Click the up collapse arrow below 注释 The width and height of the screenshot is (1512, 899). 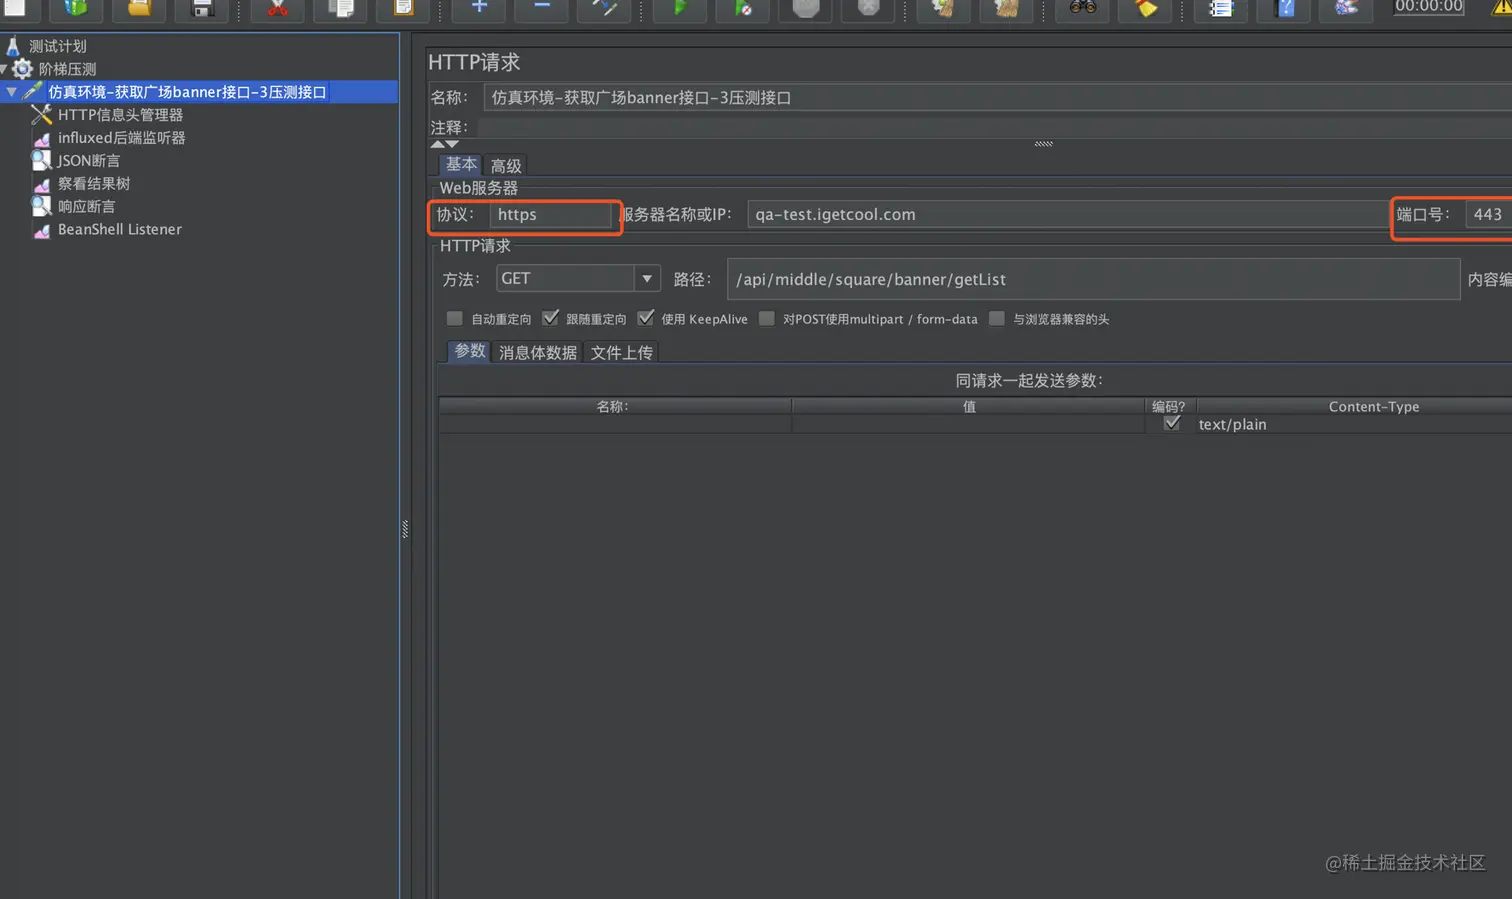pyautogui.click(x=437, y=144)
